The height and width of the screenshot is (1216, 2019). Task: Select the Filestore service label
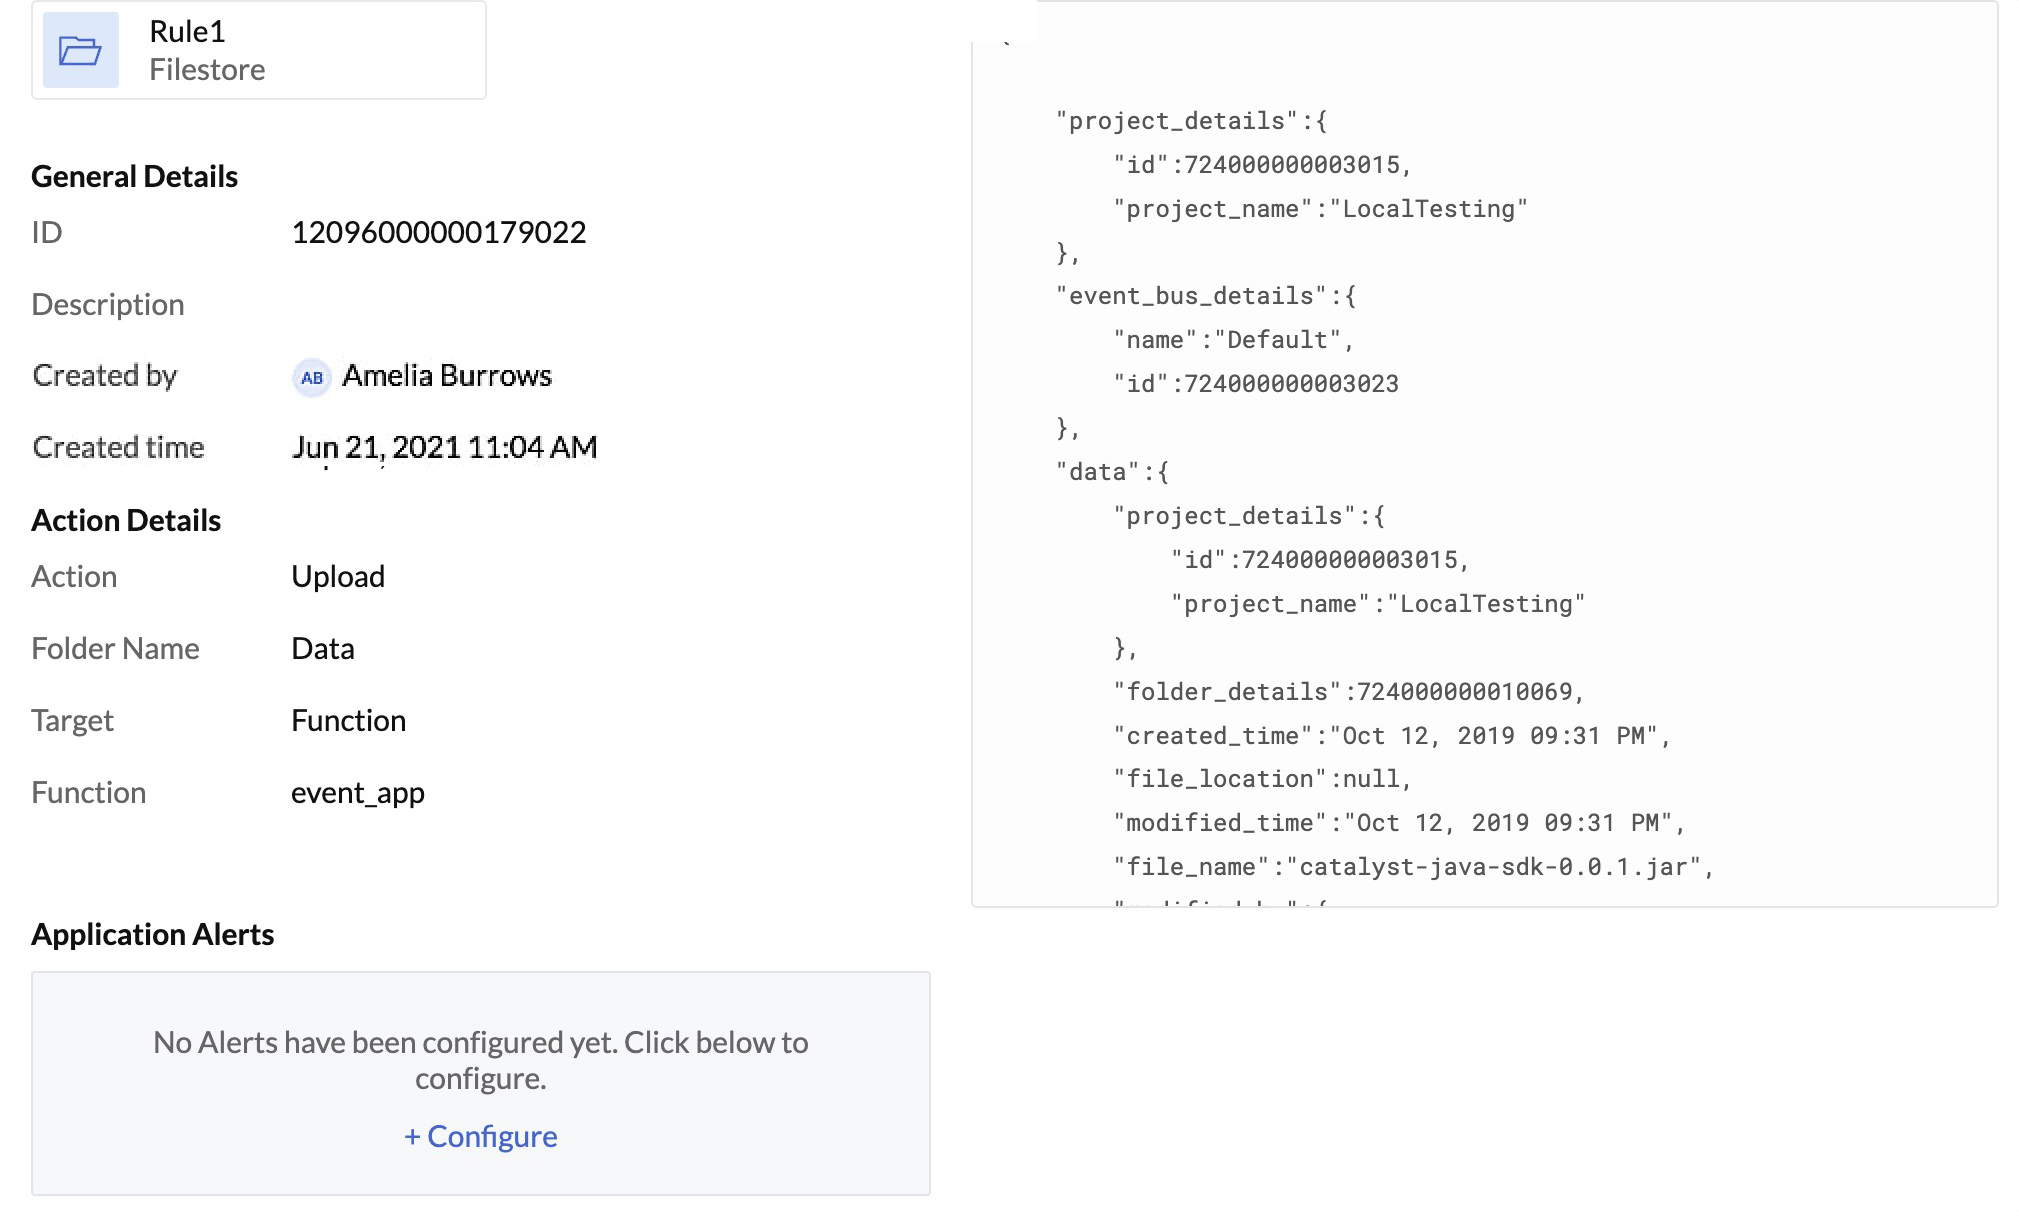208,69
